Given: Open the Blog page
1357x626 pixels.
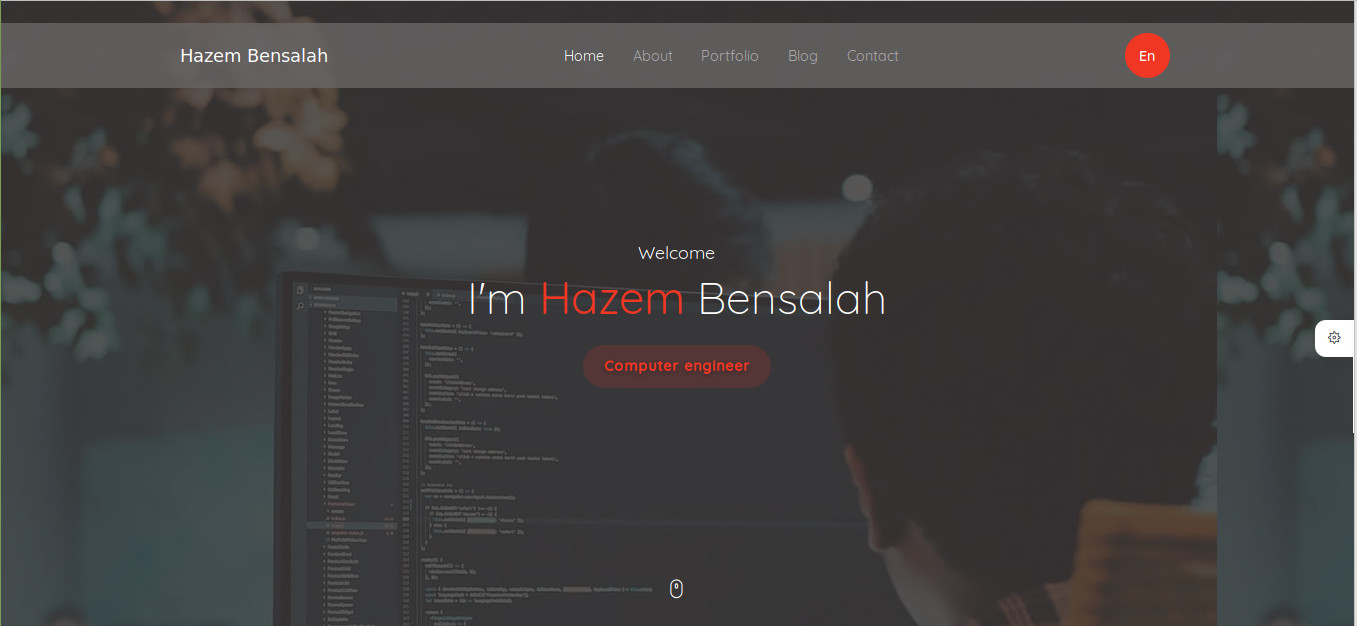Looking at the screenshot, I should coord(803,56).
